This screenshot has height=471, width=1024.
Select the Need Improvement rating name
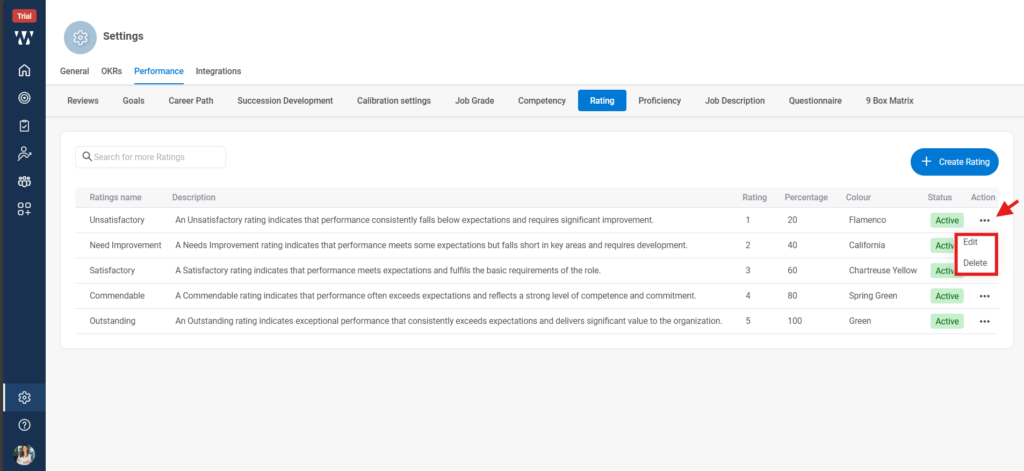coord(125,245)
